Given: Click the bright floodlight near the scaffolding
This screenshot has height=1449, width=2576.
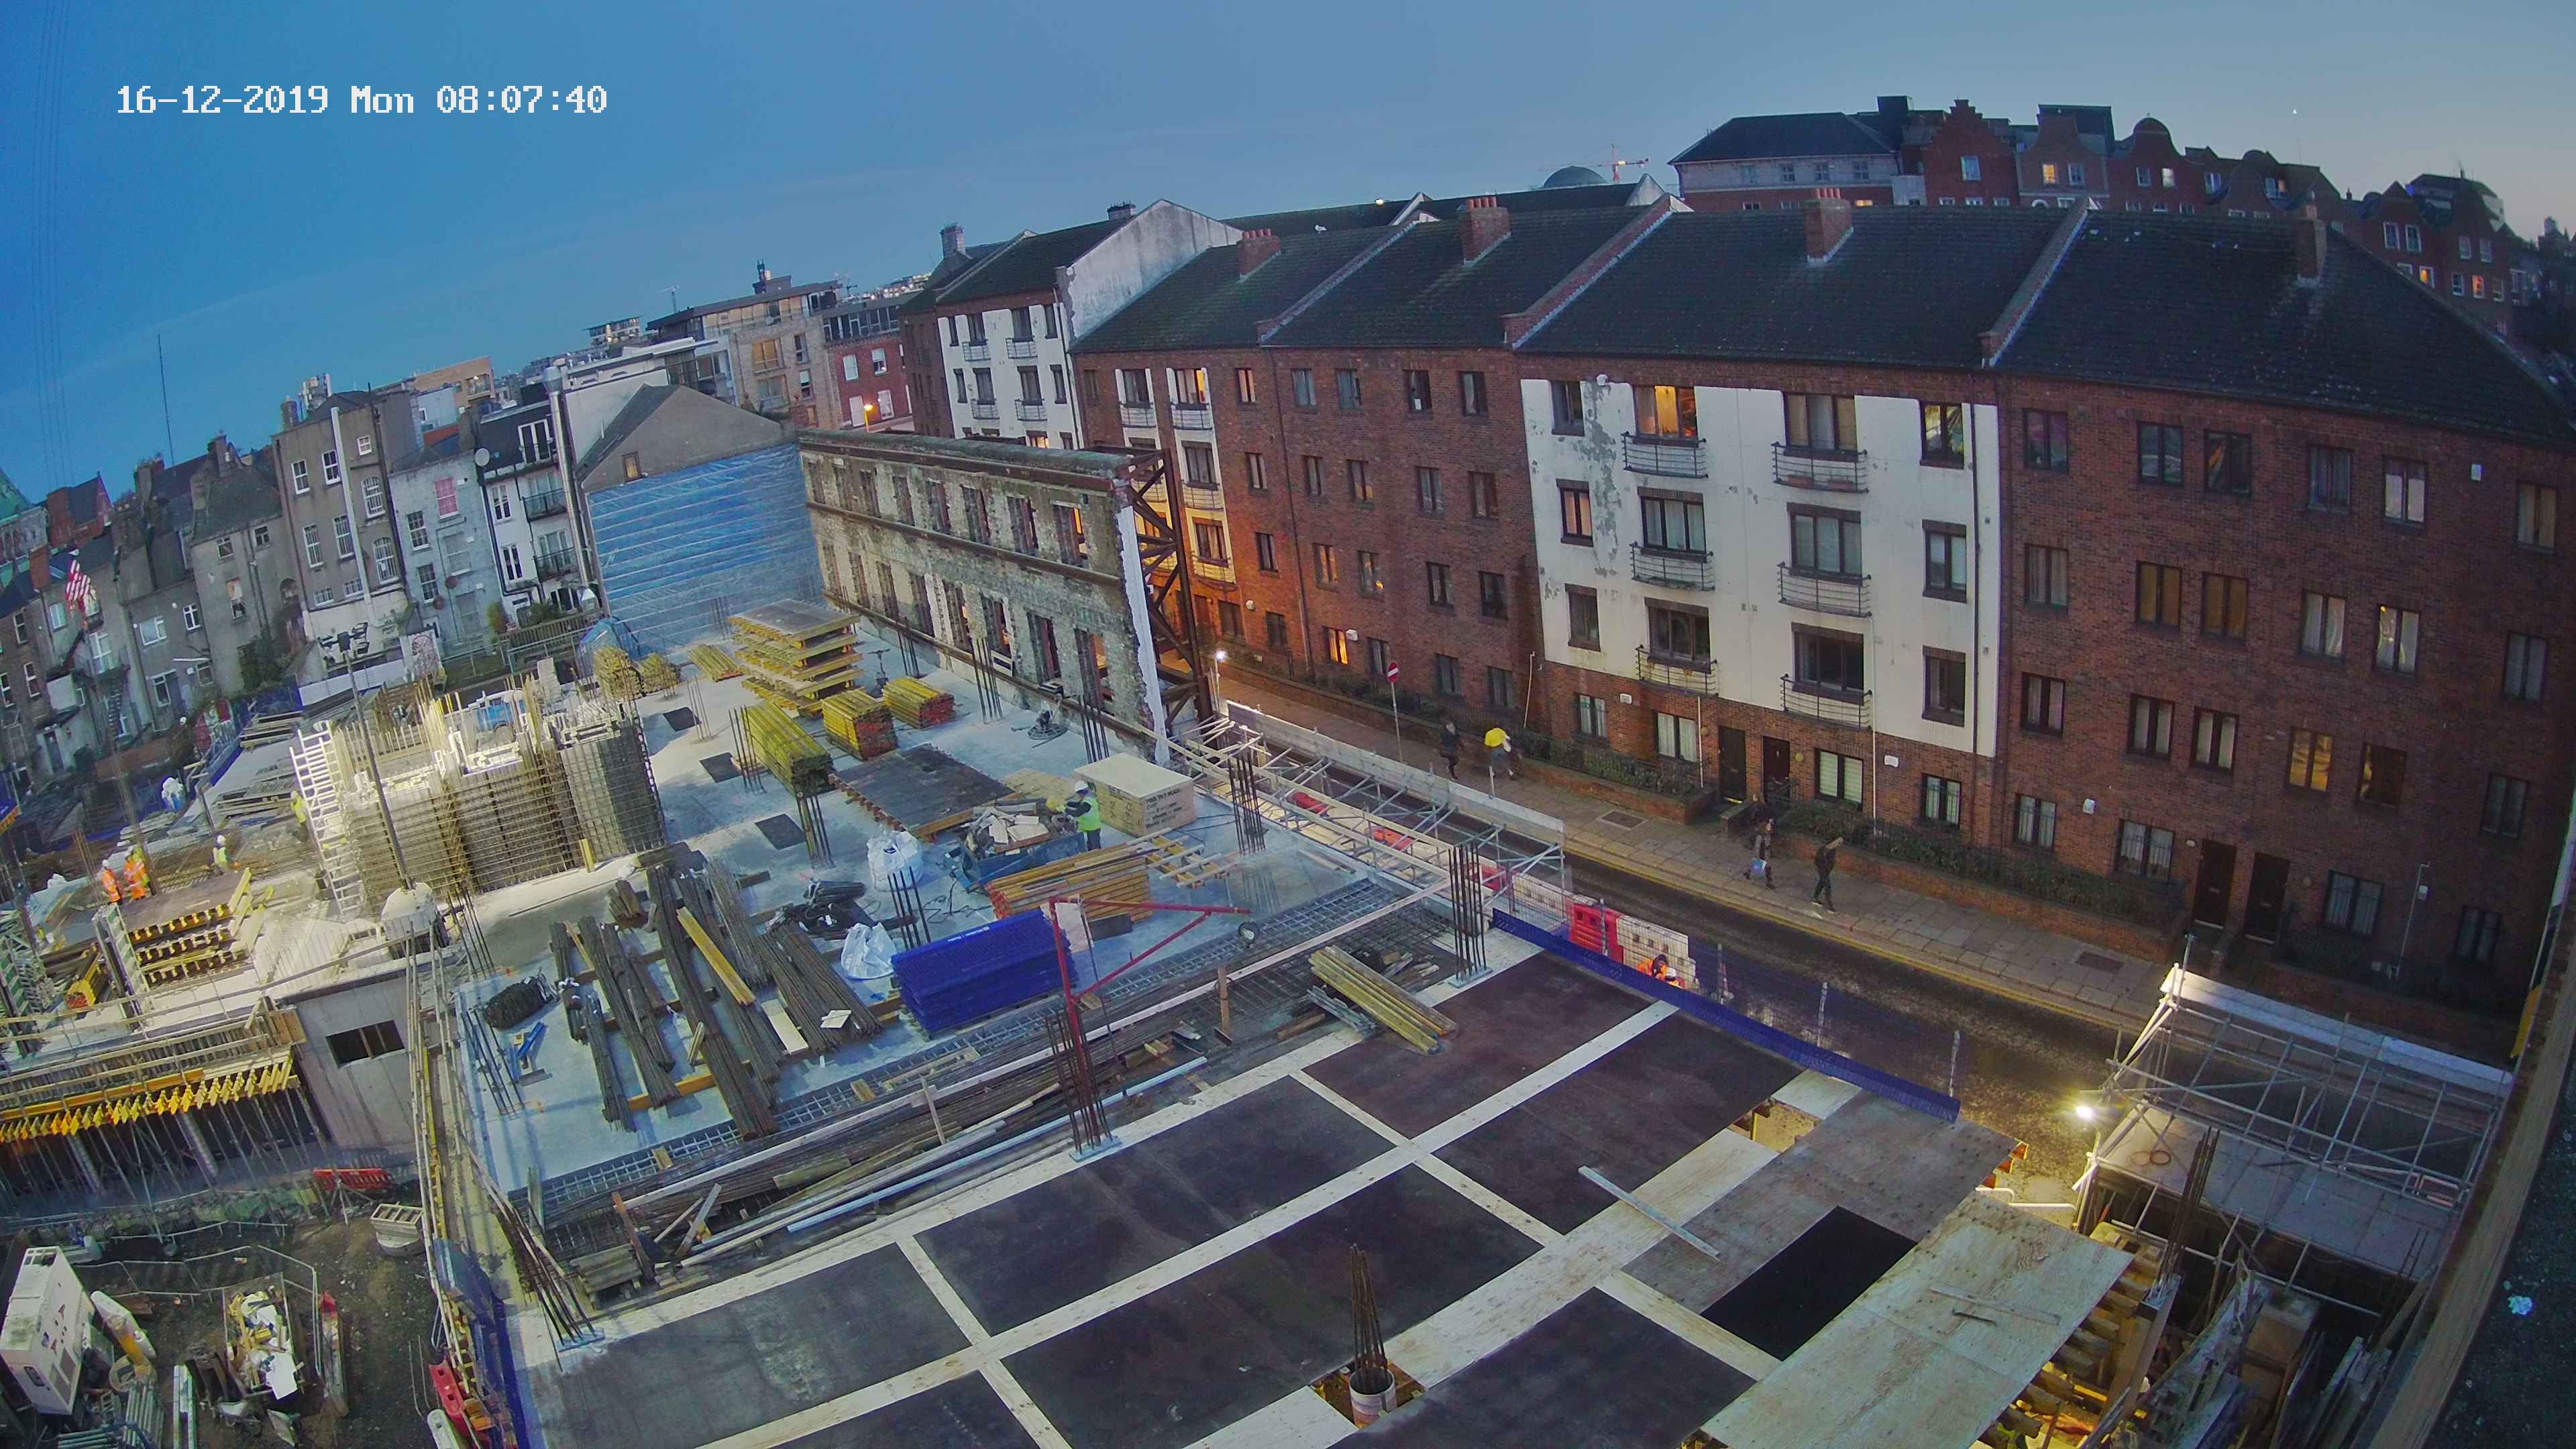Looking at the screenshot, I should pyautogui.click(x=2083, y=1111).
